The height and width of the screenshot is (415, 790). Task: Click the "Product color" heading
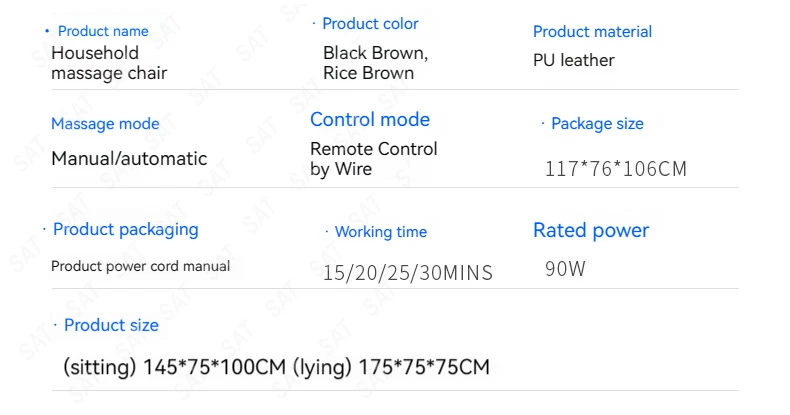pyautogui.click(x=370, y=23)
